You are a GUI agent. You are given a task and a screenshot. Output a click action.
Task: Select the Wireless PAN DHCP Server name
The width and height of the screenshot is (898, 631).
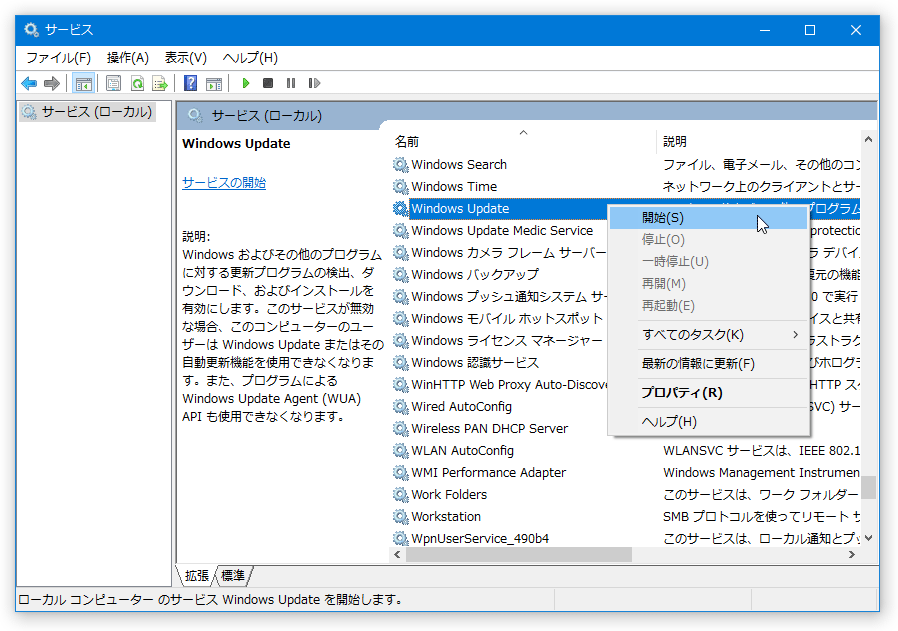point(490,428)
